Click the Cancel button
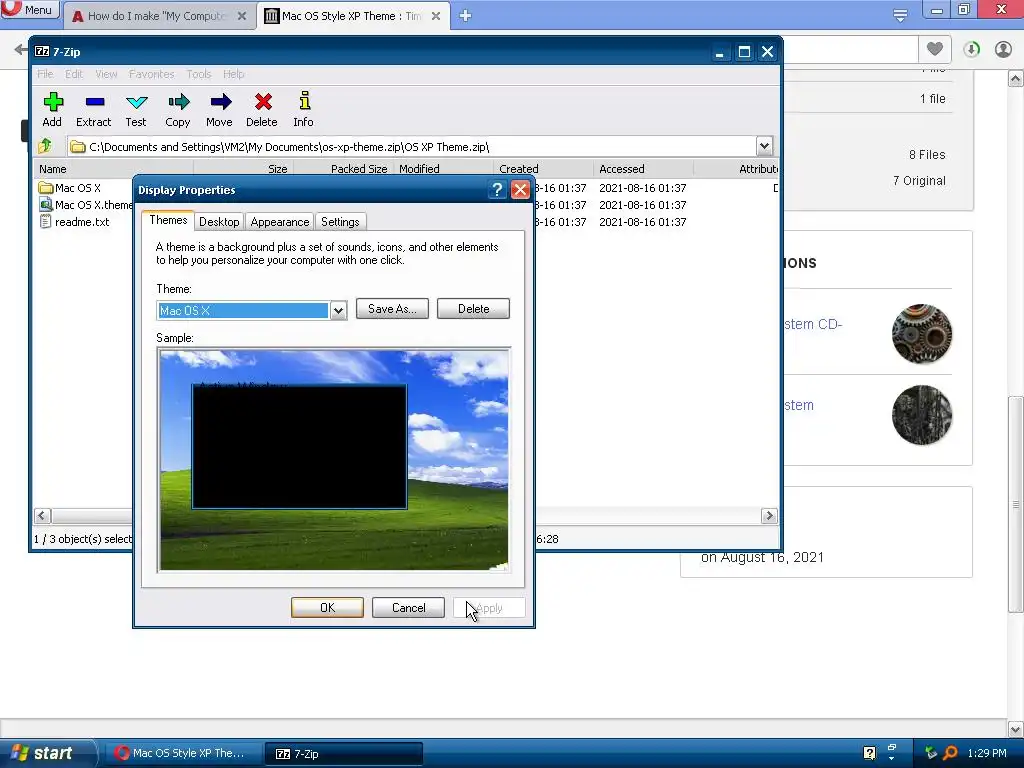 click(408, 607)
